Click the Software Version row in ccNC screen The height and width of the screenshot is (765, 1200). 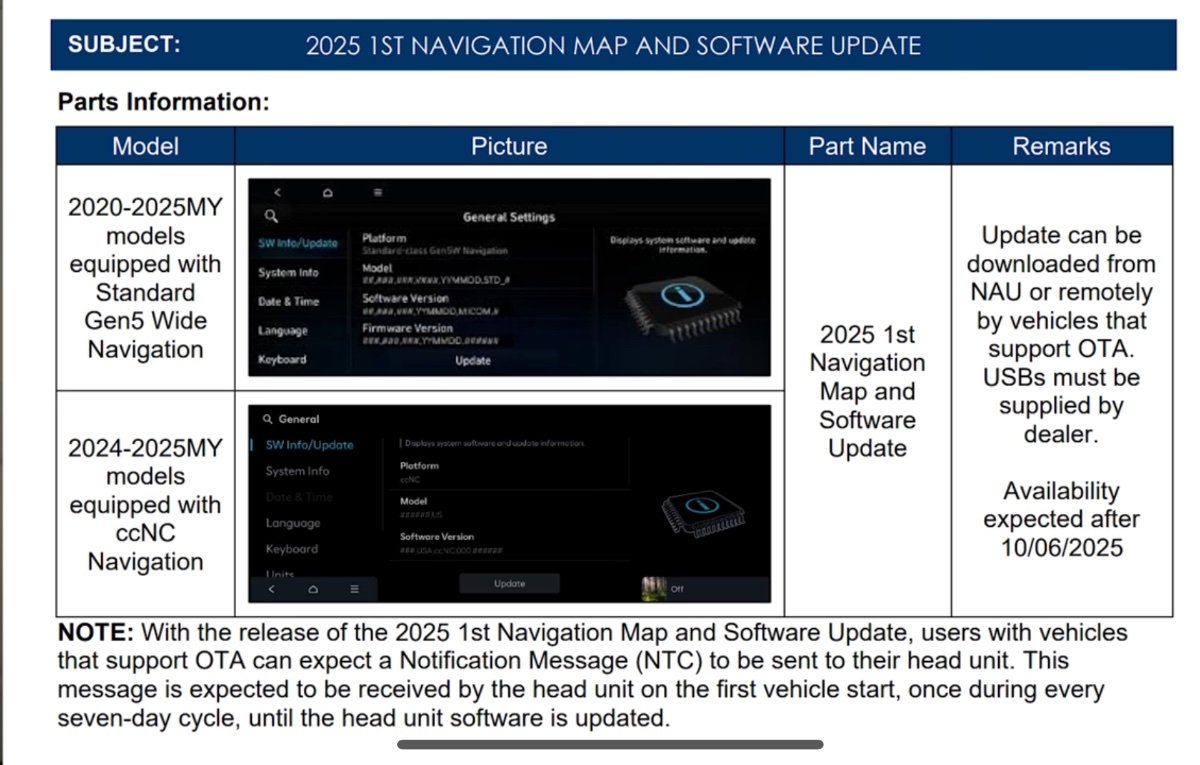(x=450, y=543)
